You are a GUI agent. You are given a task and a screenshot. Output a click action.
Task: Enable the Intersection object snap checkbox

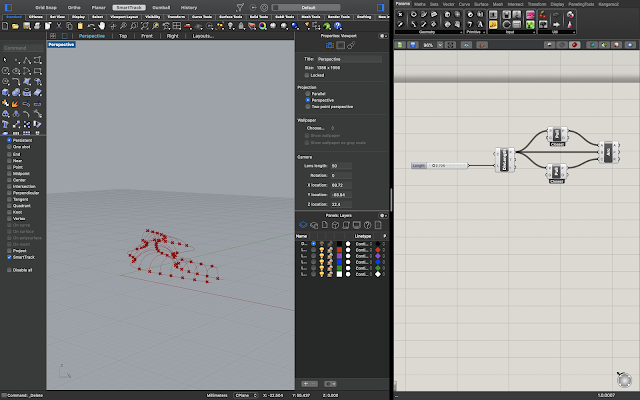(x=9, y=187)
